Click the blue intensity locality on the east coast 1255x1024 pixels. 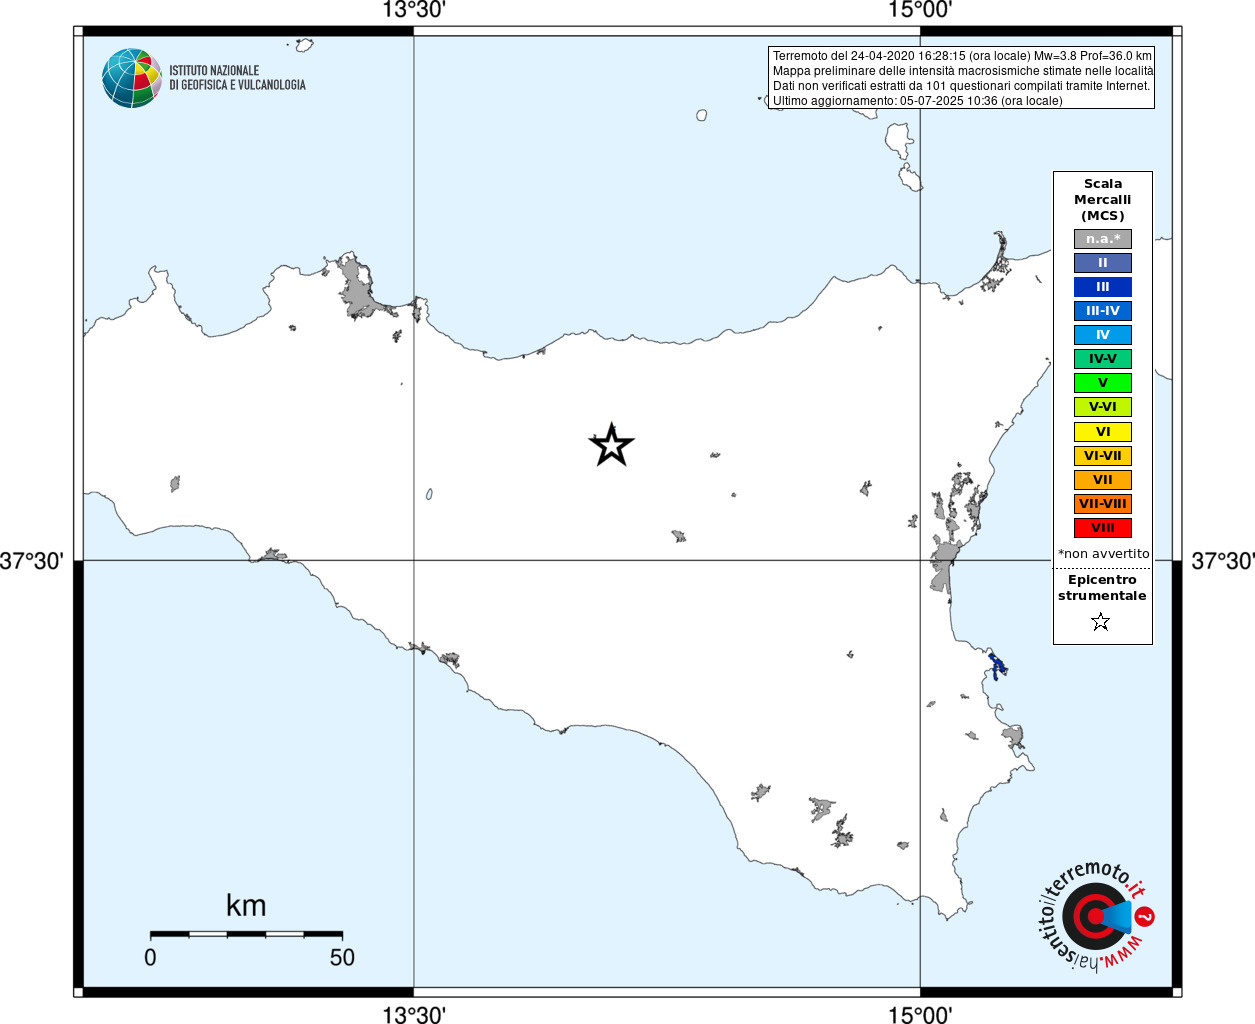997,665
